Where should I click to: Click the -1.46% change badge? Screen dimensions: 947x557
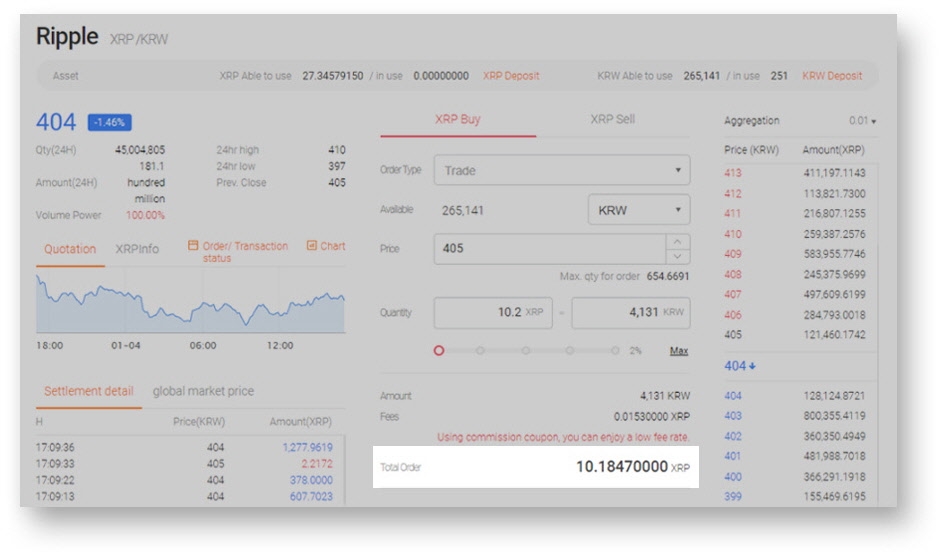click(109, 122)
